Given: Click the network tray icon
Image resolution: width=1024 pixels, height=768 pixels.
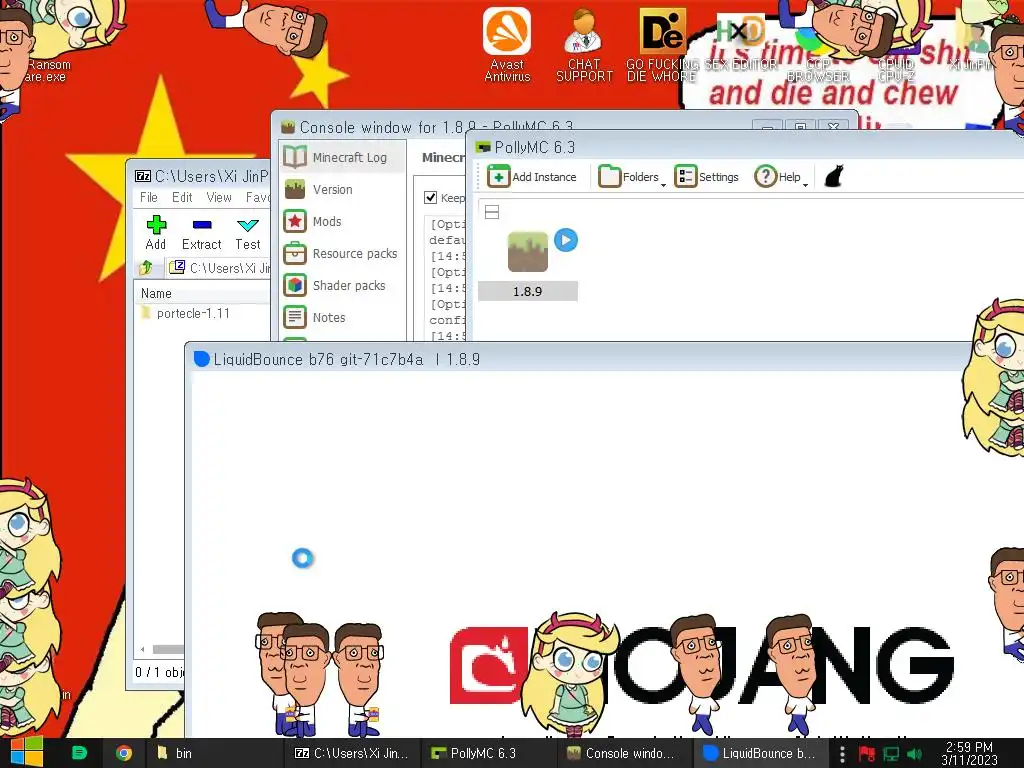Looking at the screenshot, I should (x=891, y=754).
